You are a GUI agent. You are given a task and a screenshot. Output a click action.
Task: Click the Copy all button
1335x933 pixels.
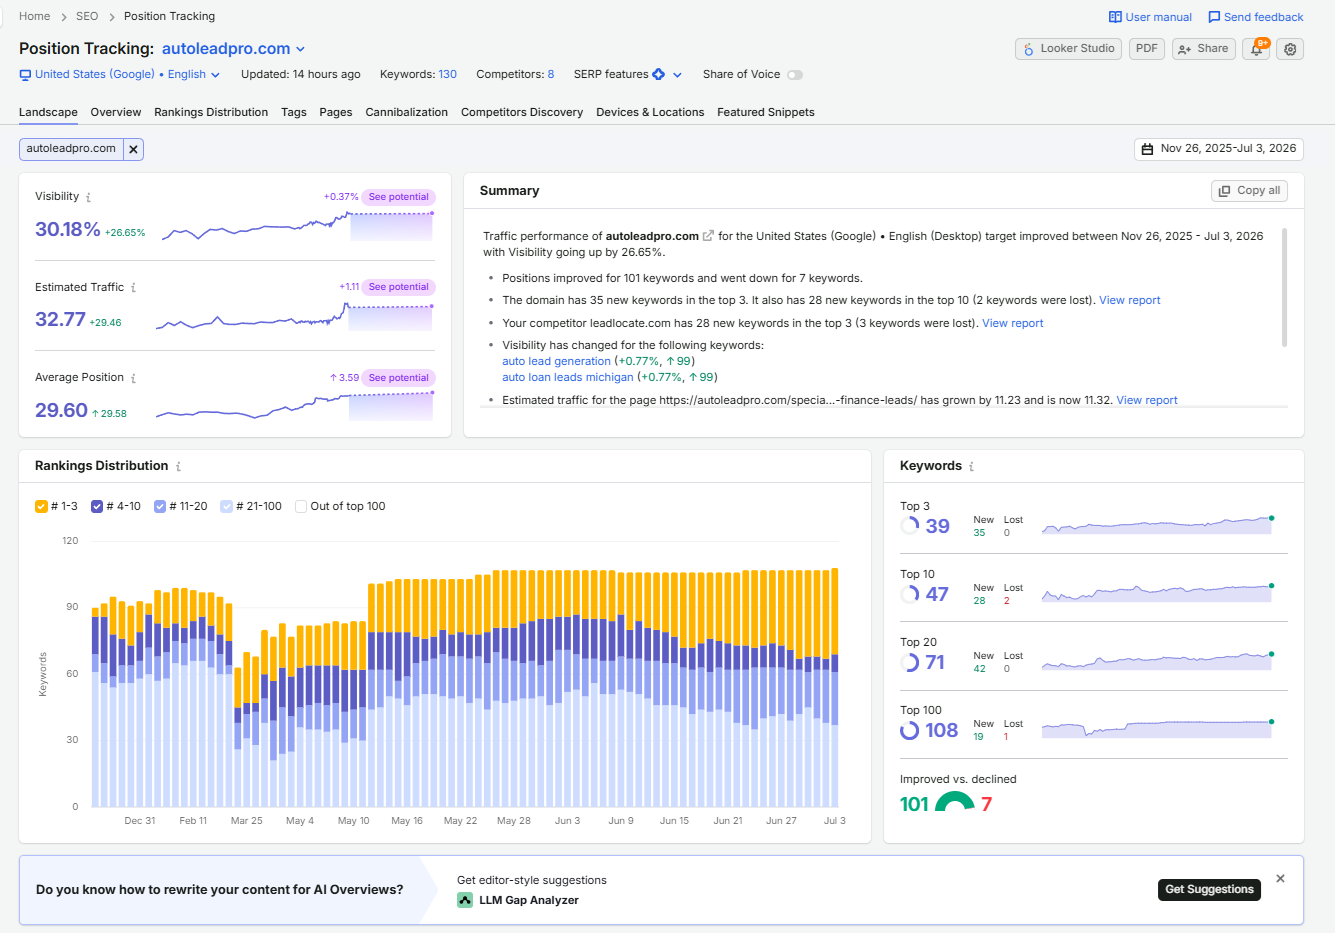click(1249, 191)
